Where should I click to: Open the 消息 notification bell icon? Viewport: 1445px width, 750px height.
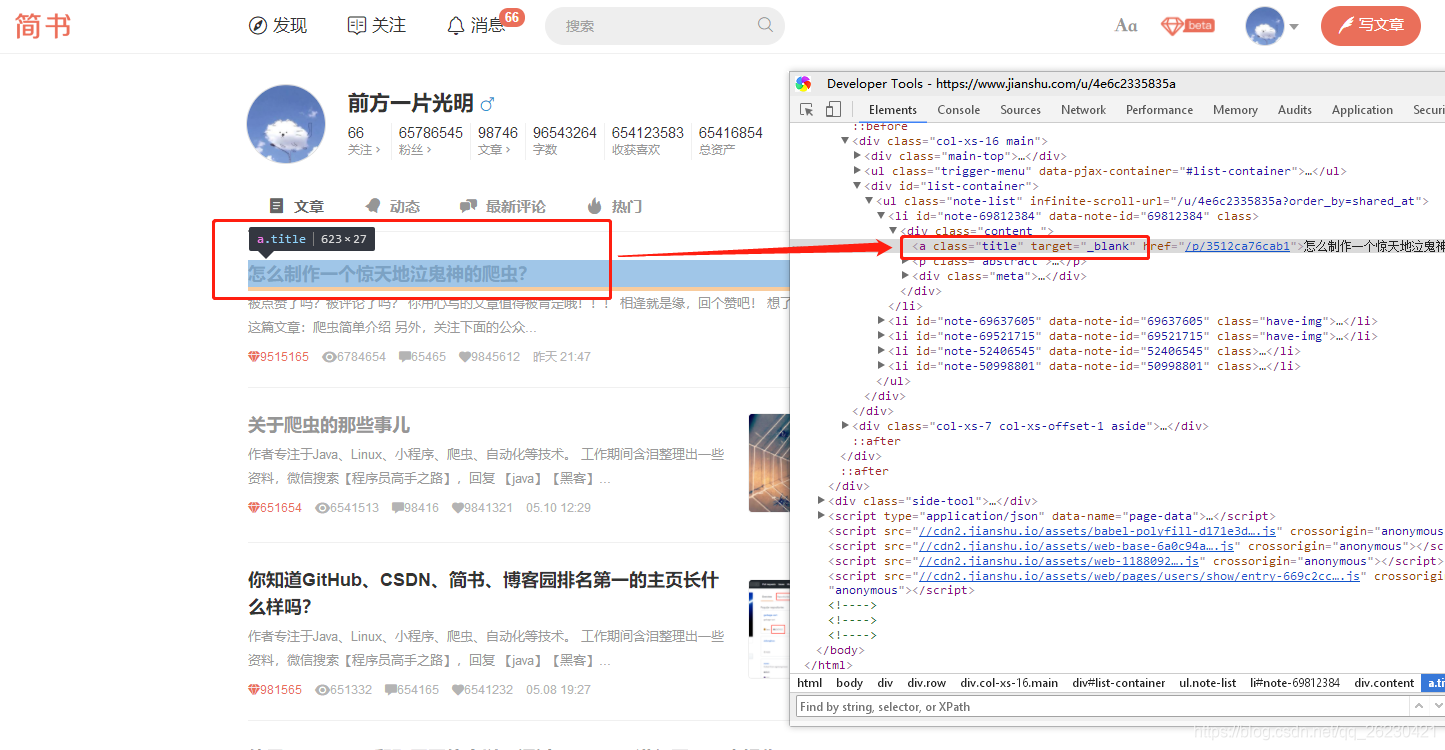pos(456,26)
